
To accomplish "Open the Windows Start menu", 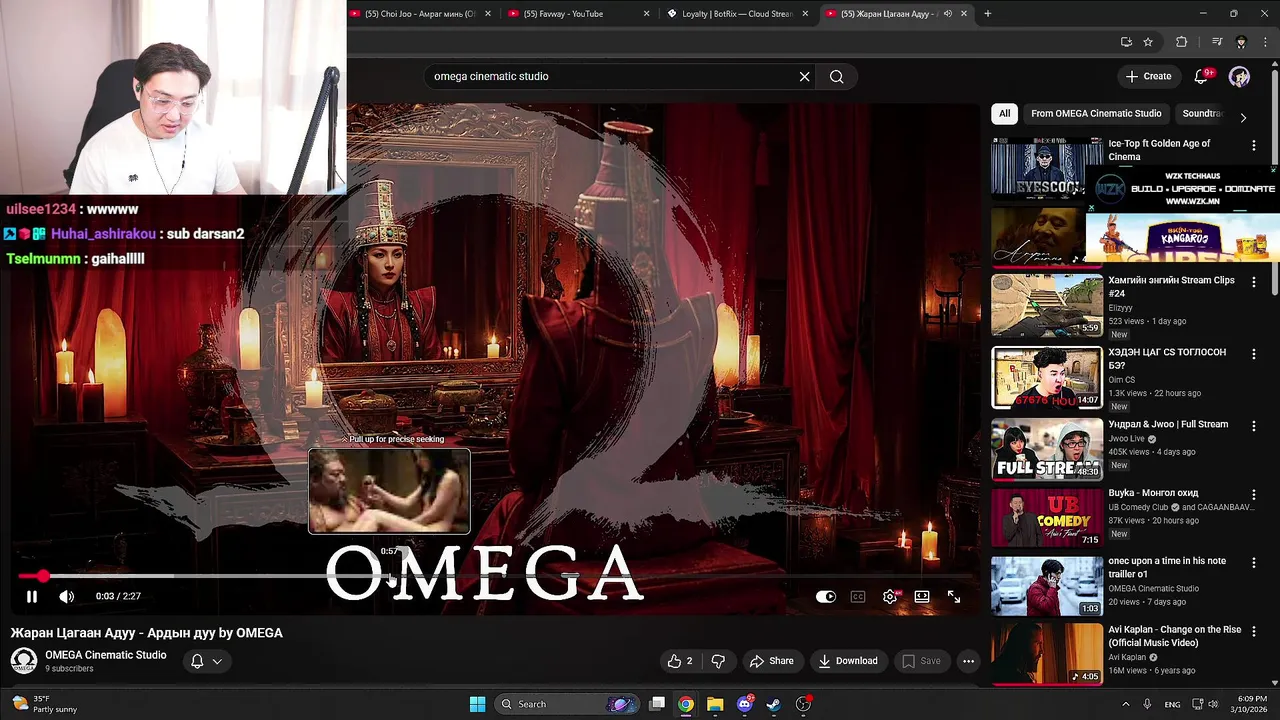I will coord(477,704).
